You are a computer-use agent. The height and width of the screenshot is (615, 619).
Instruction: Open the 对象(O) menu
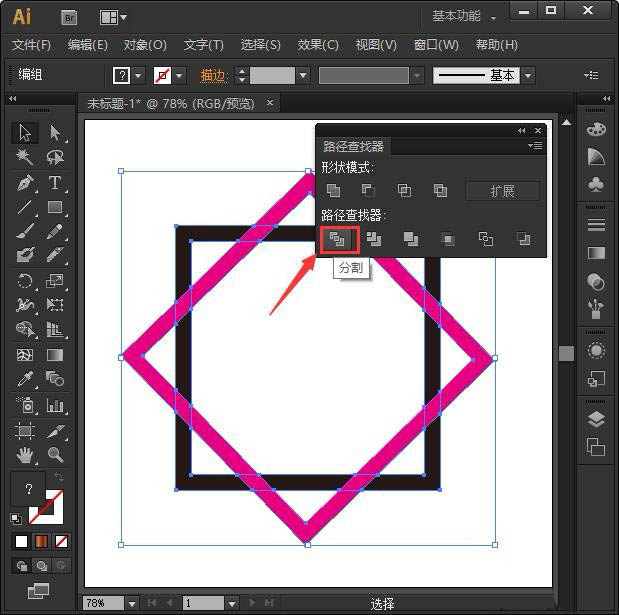coord(144,45)
